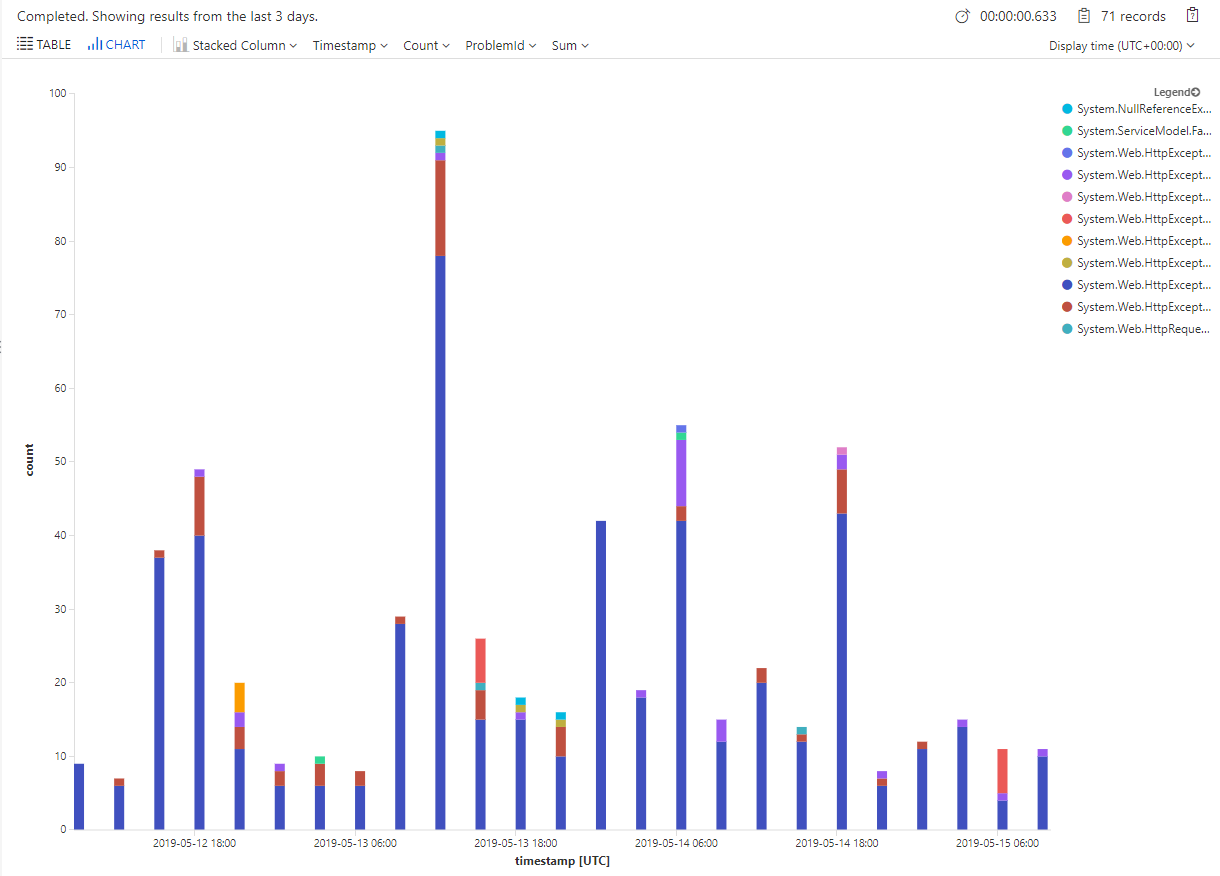
Task: Click the Stacked Column chart icon
Action: pyautogui.click(x=181, y=45)
